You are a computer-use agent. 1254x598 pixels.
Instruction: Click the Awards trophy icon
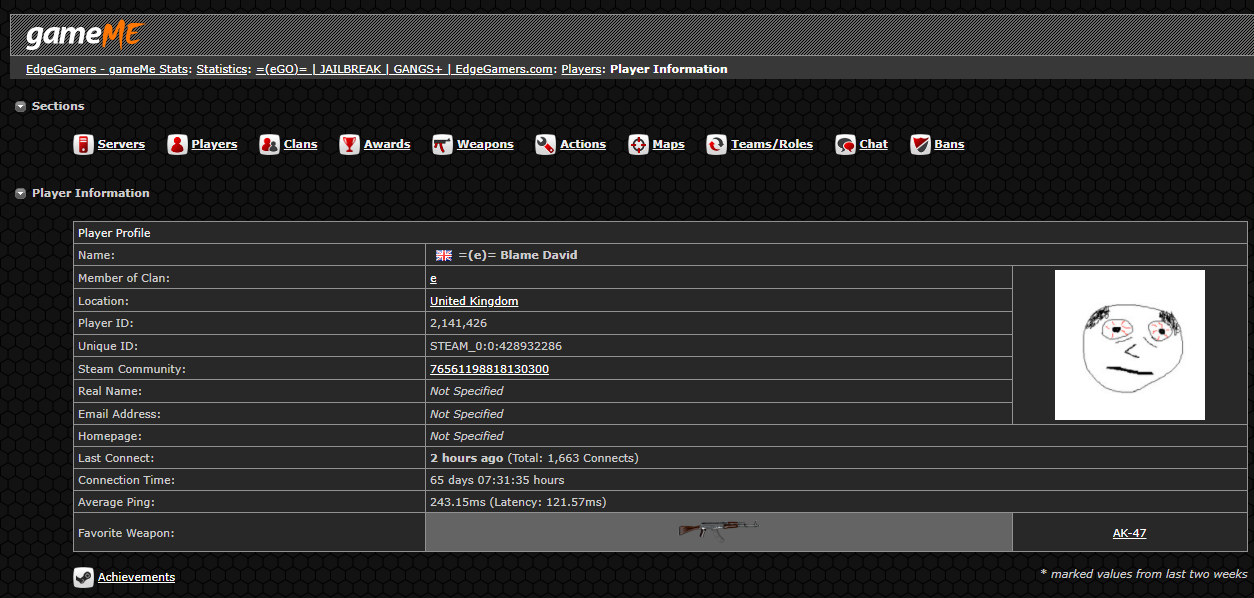(349, 145)
